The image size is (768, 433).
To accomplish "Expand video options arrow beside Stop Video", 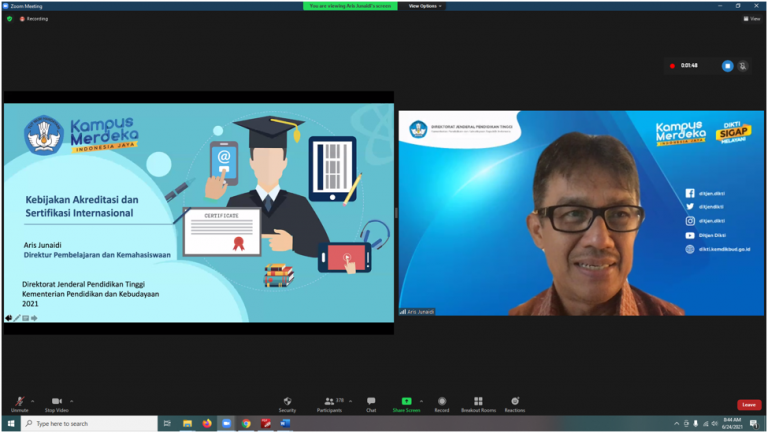I will click(x=72, y=399).
